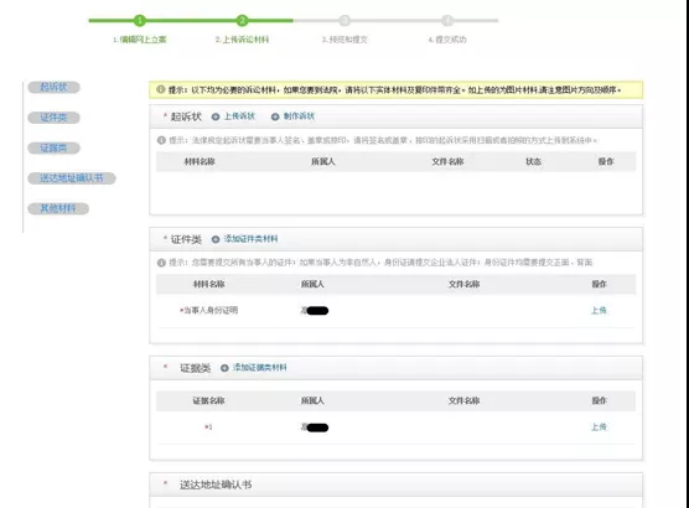This screenshot has height=508, width=689.
Task: Click the 送达地址确认书 section header
Action: point(217,485)
